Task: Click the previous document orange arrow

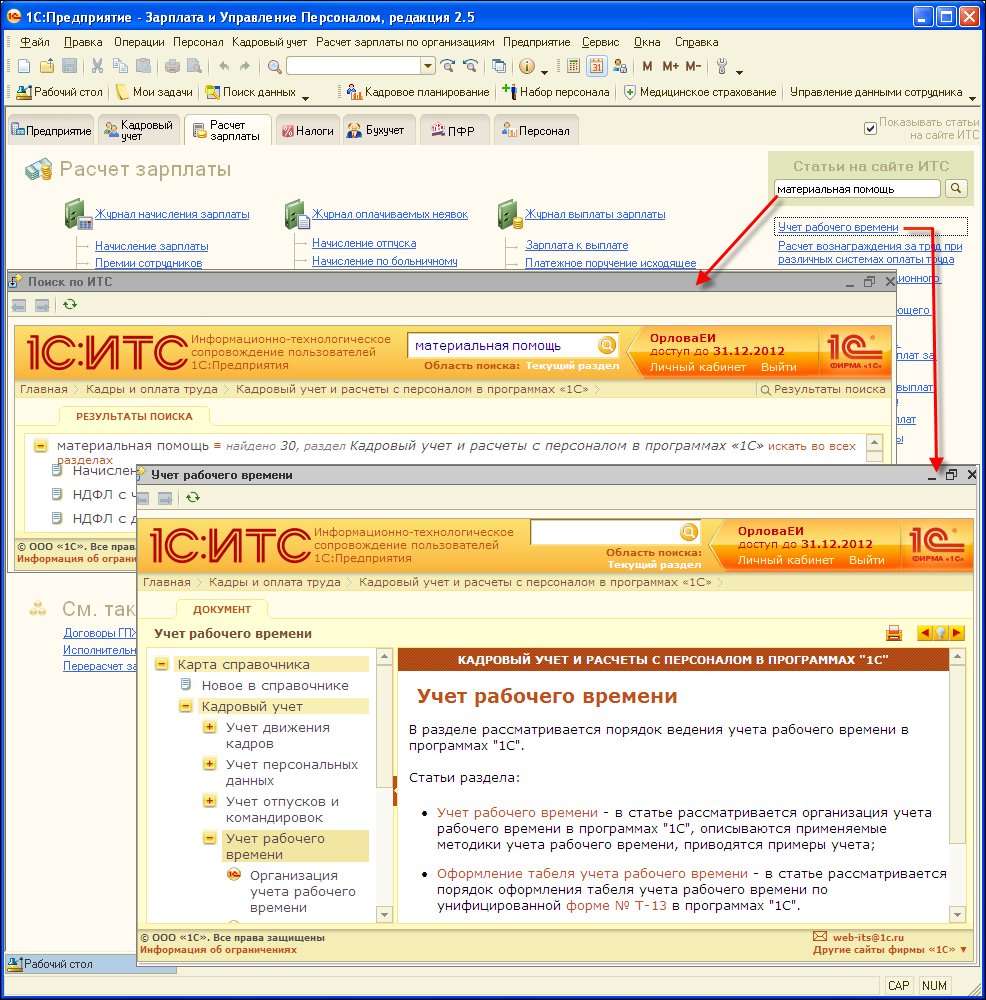Action: [x=924, y=633]
